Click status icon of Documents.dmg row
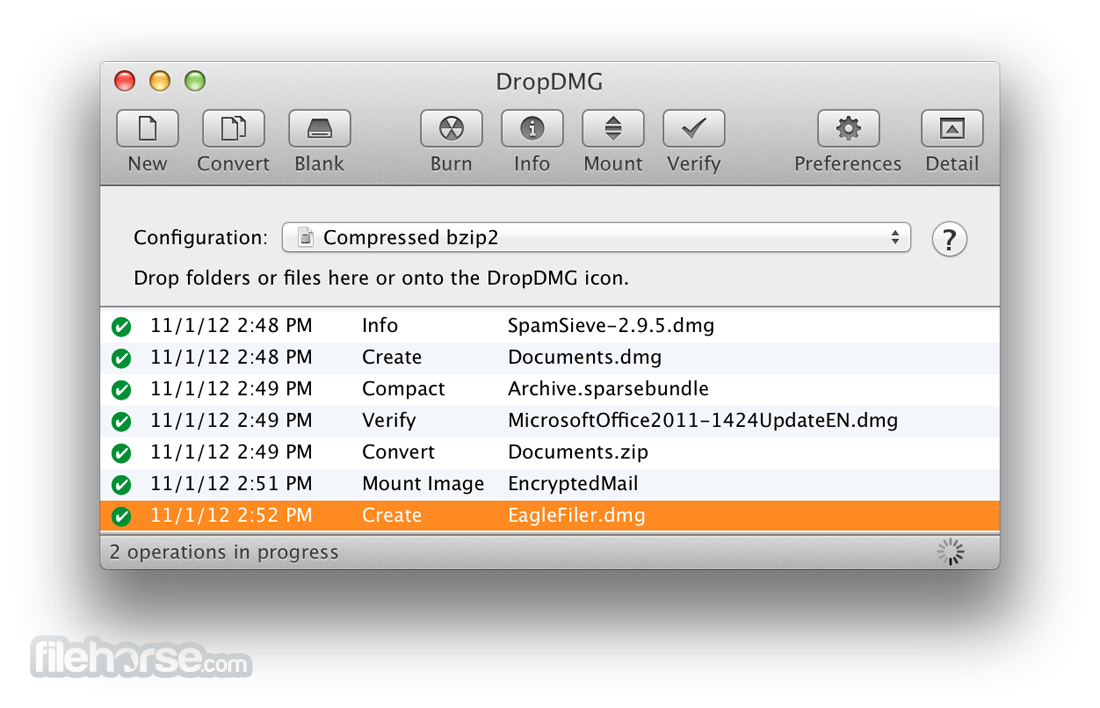Screen dimensions: 1100x708 coord(121,358)
